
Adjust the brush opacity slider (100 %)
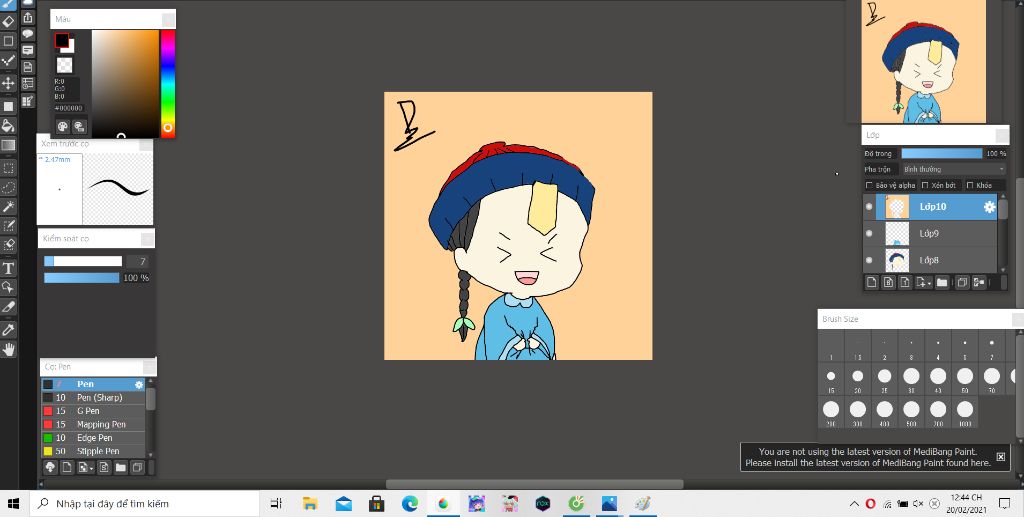tap(82, 278)
